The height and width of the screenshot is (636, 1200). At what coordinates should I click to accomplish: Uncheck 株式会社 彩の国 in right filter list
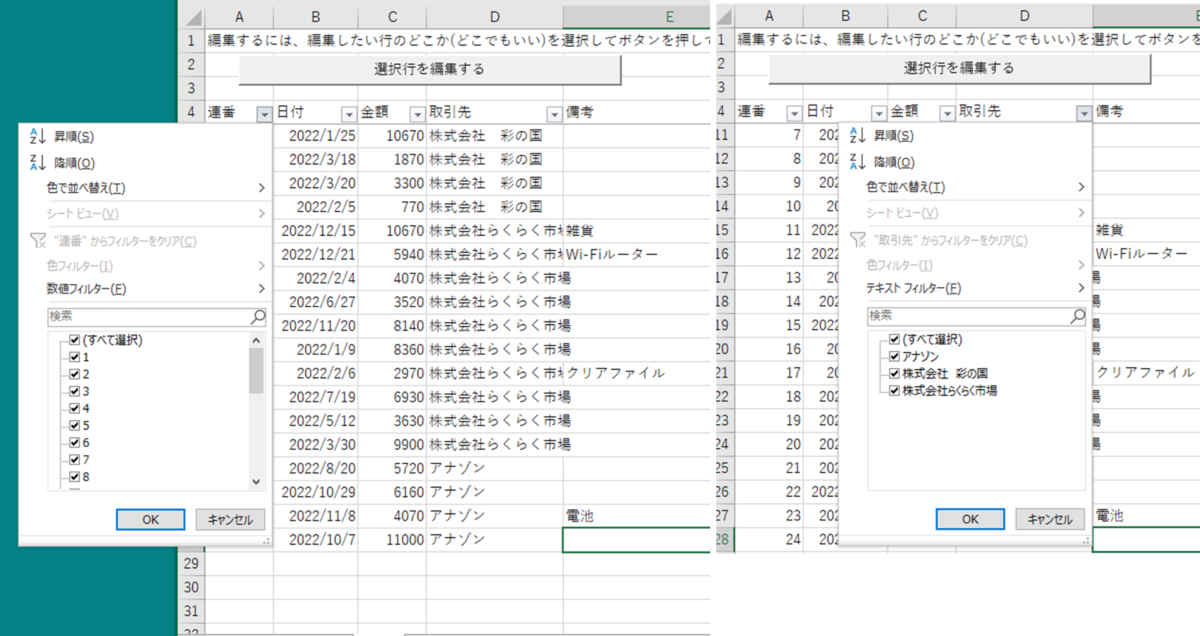pyautogui.click(x=894, y=373)
